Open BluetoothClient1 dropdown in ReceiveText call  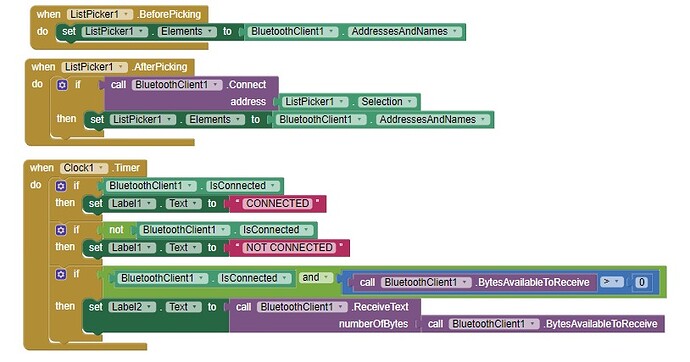(x=302, y=307)
